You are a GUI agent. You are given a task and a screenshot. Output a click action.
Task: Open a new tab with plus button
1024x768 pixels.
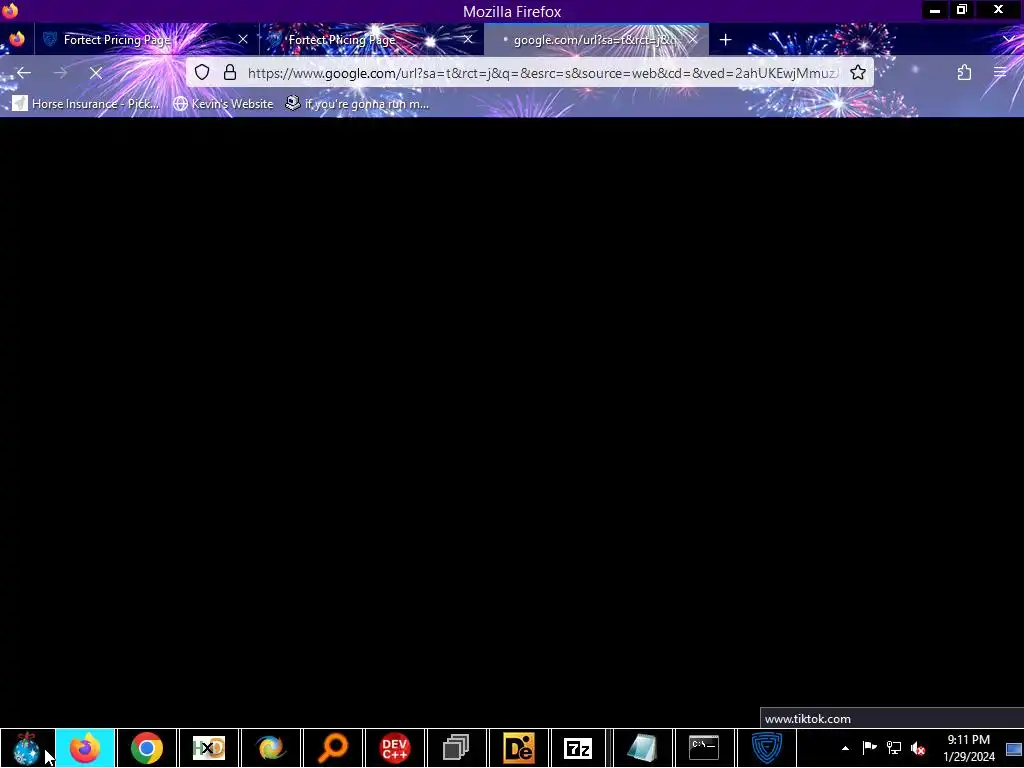tap(726, 40)
